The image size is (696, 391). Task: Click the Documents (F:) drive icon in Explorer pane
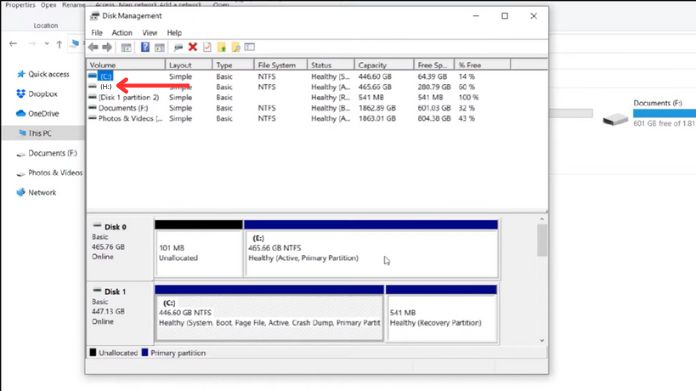615,119
